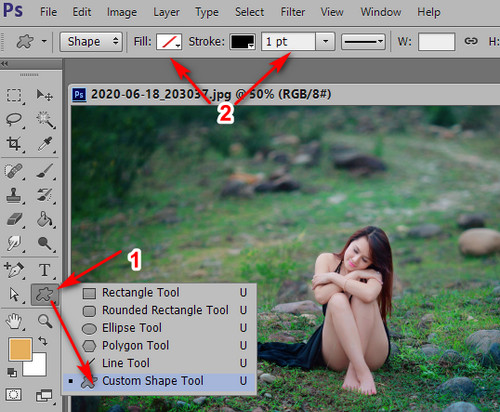Open the Type menu
Viewport: 500px width, 412px height.
pyautogui.click(x=207, y=12)
